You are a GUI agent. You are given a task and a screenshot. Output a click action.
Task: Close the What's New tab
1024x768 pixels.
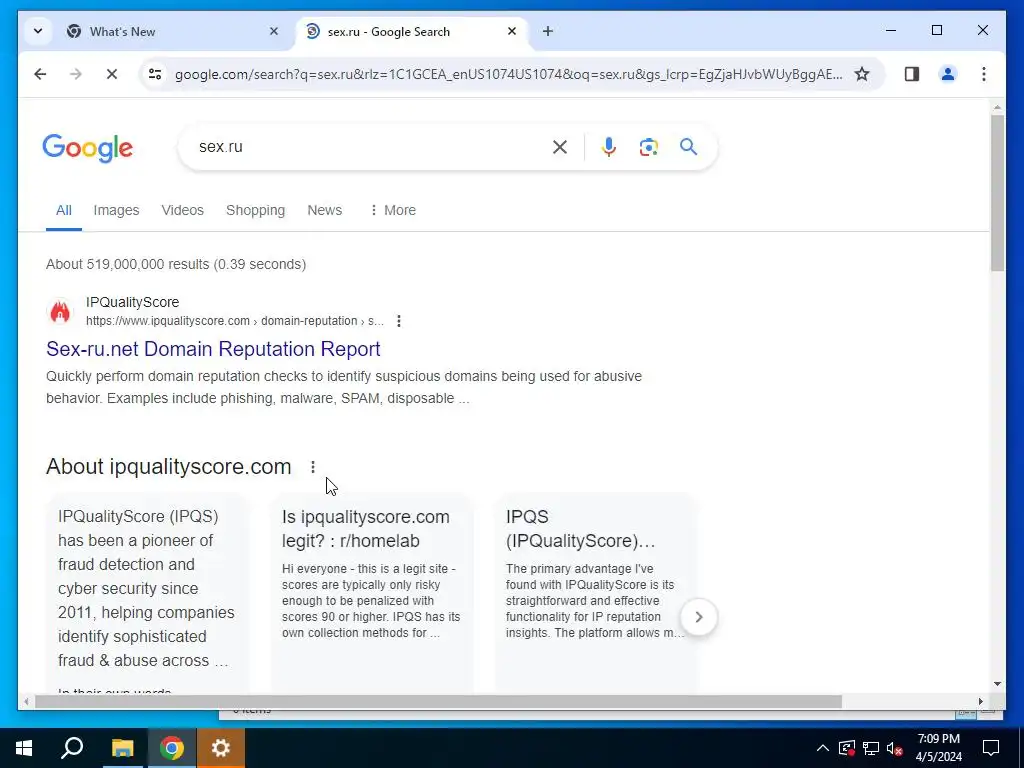[274, 31]
